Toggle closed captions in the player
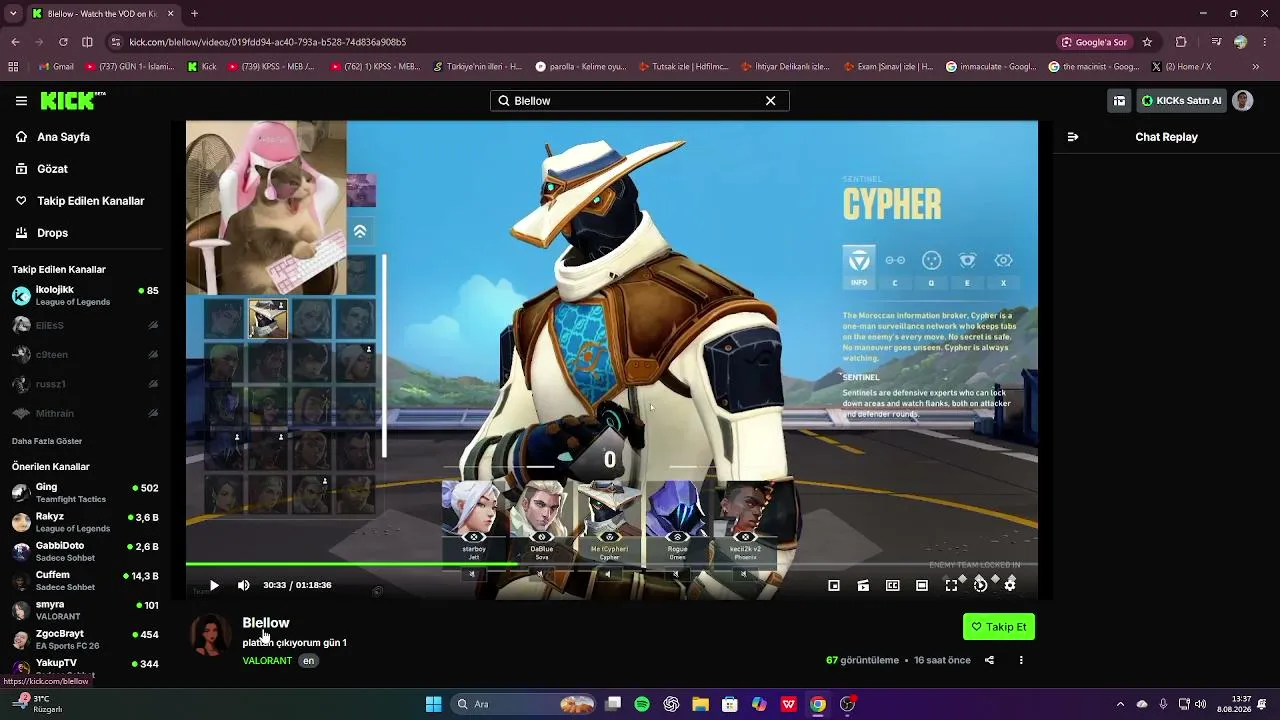Screen dimensions: 1280x720 893,585
